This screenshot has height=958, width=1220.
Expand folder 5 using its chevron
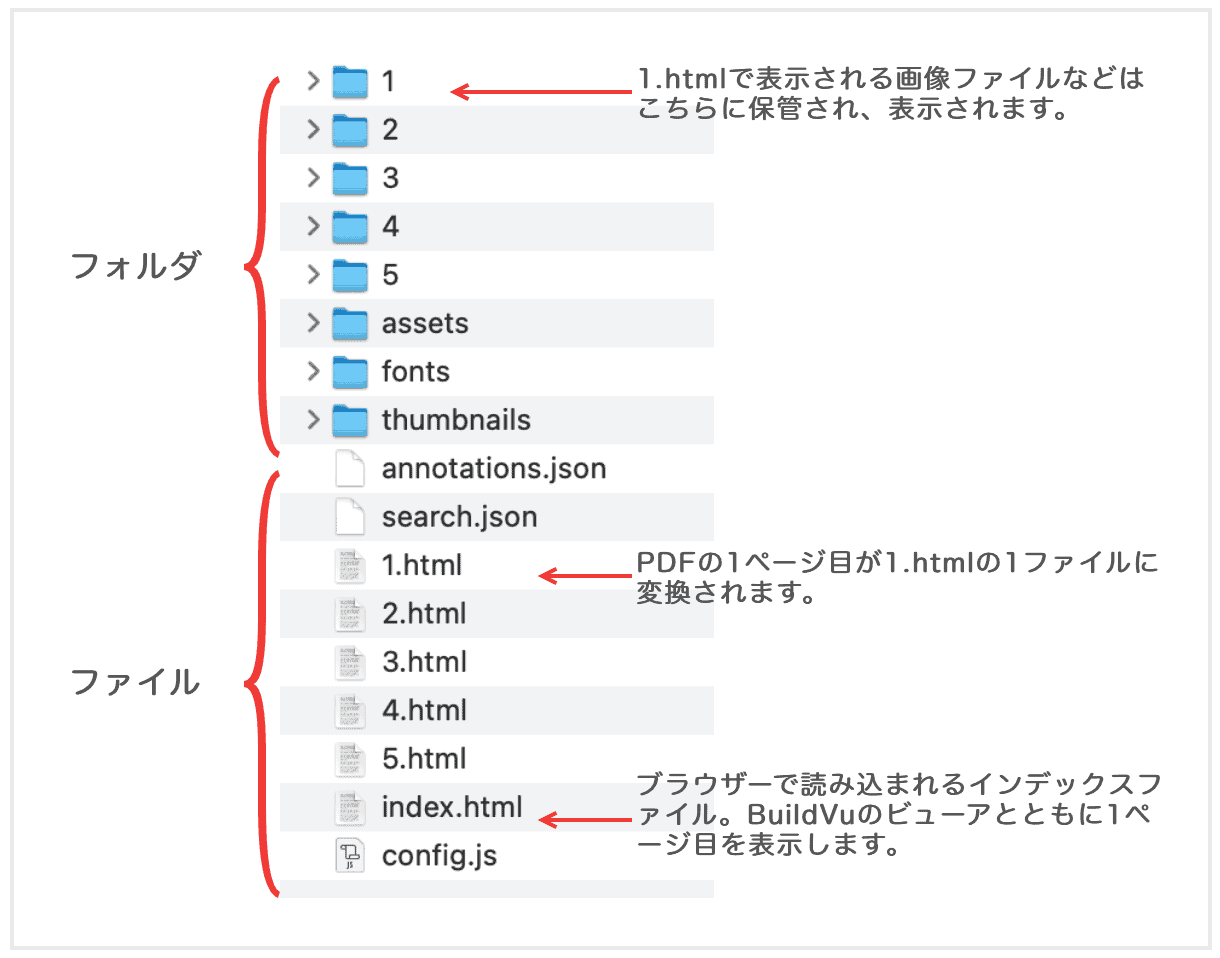click(313, 274)
